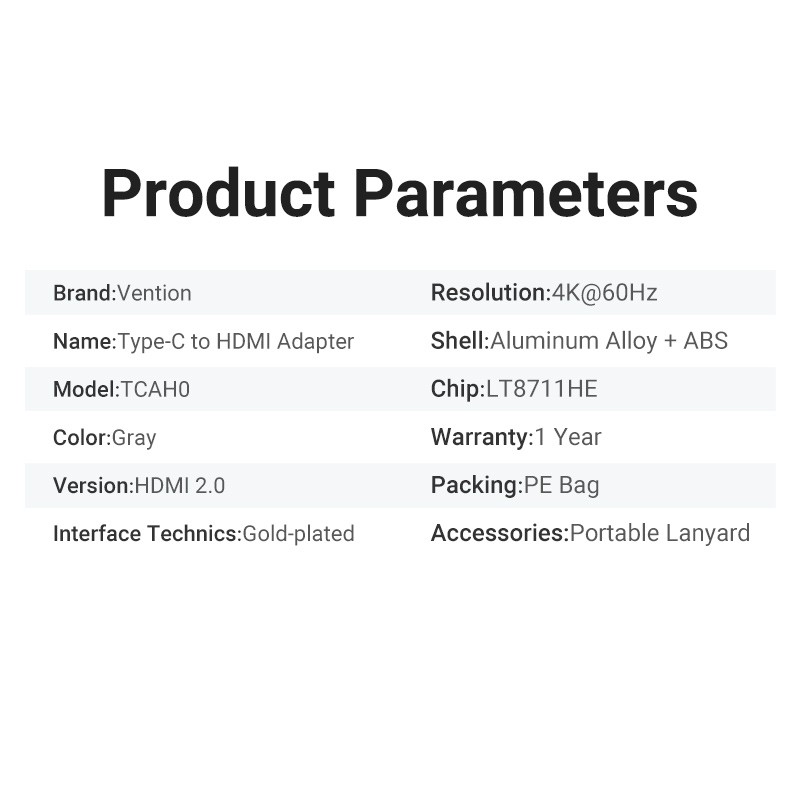This screenshot has width=800, height=800.
Task: Select the TCAH0 model number
Action: [x=155, y=389]
